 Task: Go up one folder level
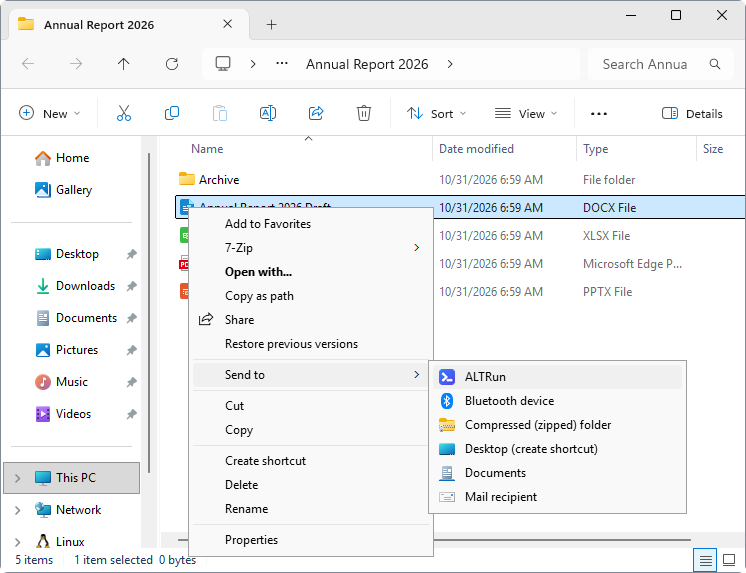pyautogui.click(x=124, y=64)
